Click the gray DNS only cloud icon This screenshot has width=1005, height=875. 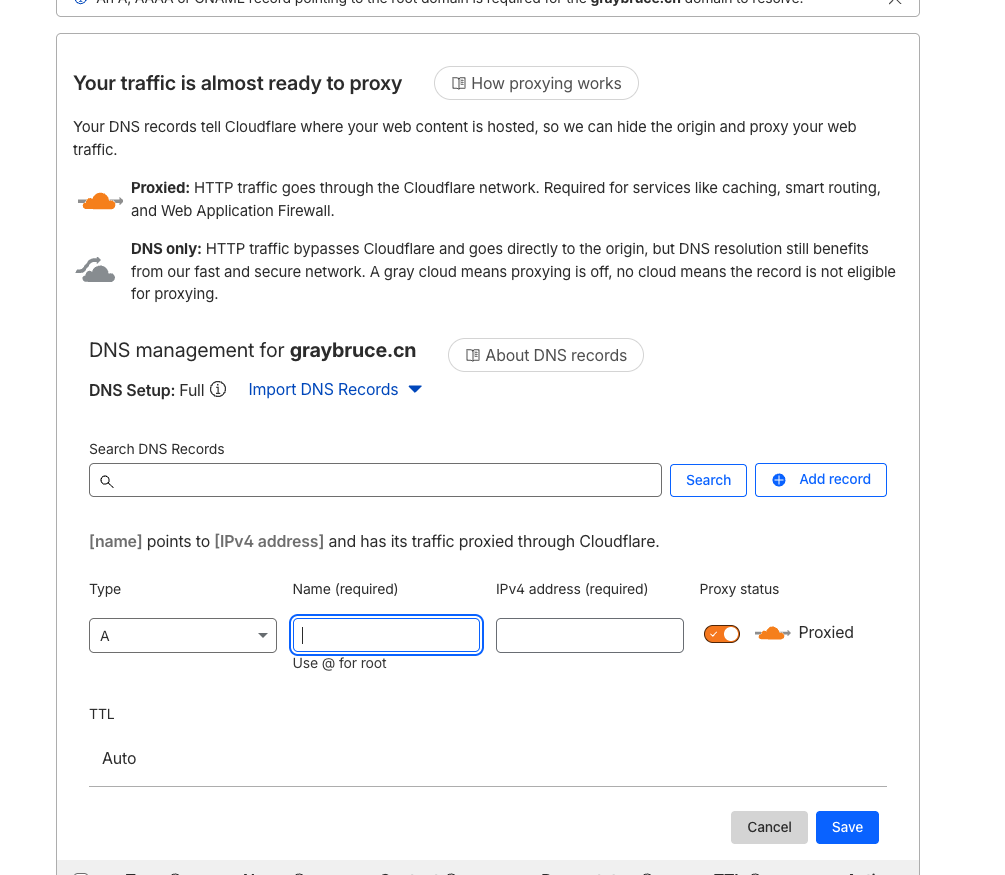(96, 270)
